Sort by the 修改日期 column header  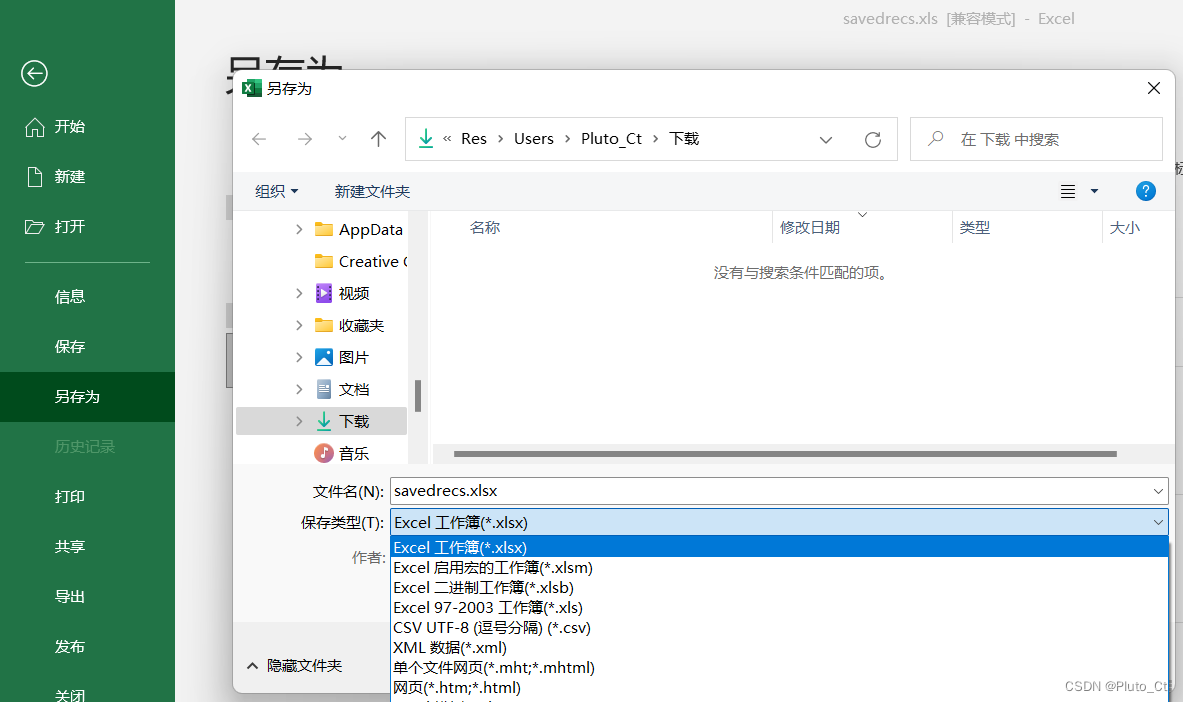pos(810,228)
